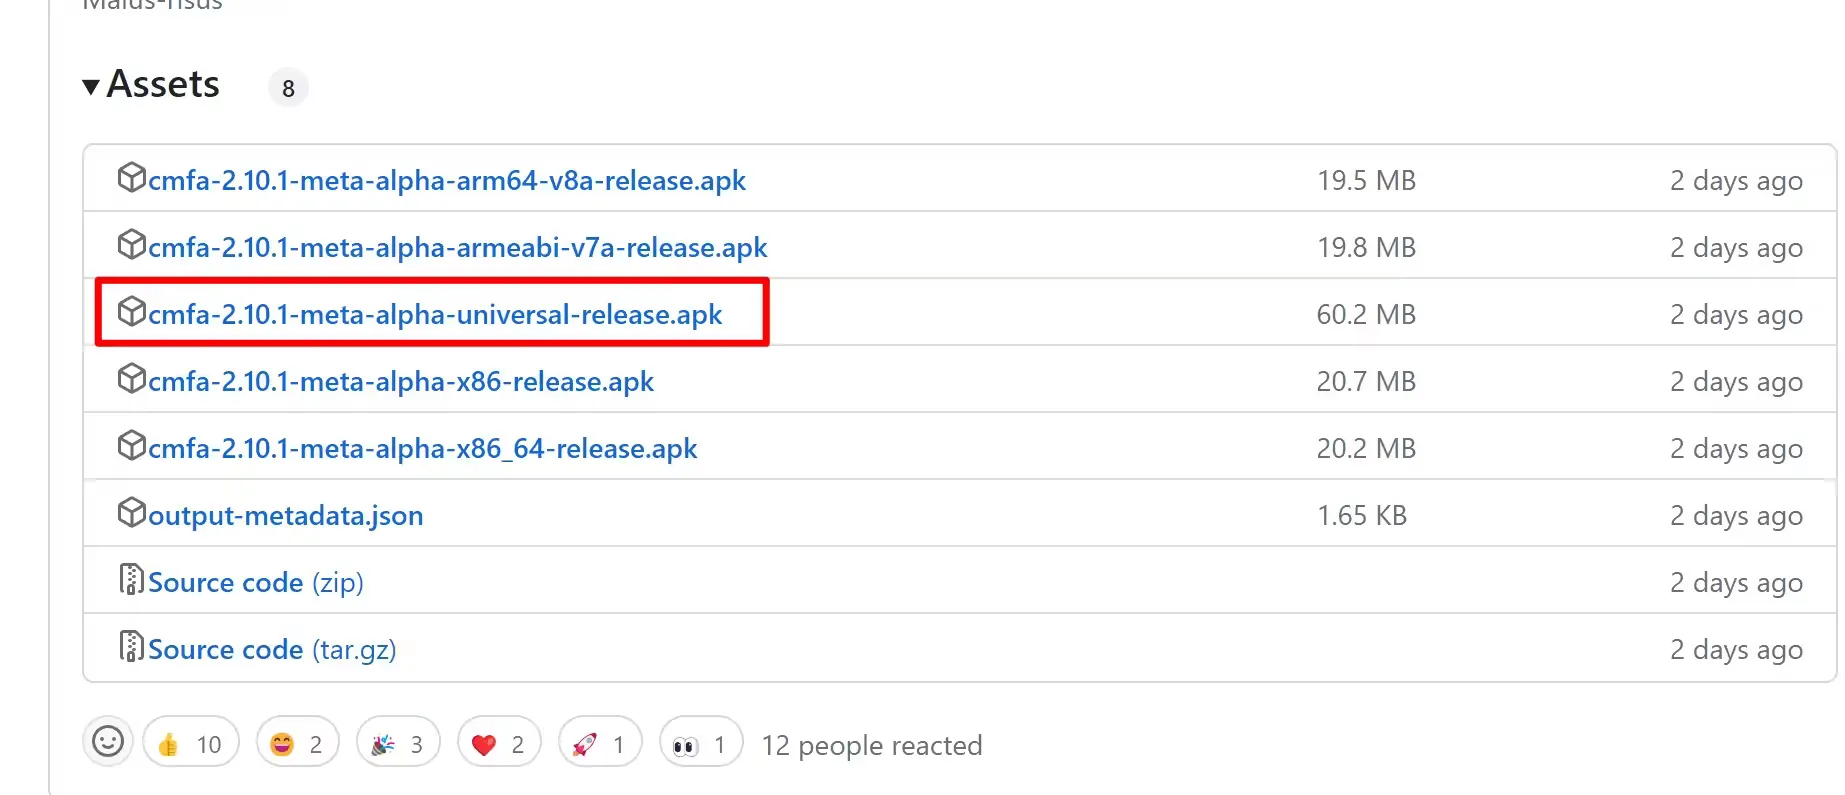
Task: Toggle the party popper reaction
Action: (398, 744)
